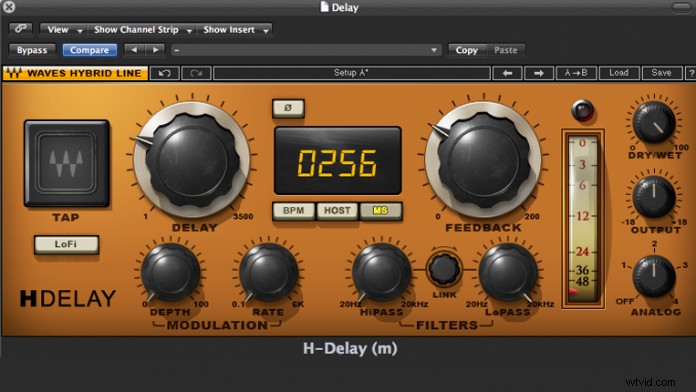
Task: Click the large FEEDBACK knob
Action: pyautogui.click(x=483, y=159)
